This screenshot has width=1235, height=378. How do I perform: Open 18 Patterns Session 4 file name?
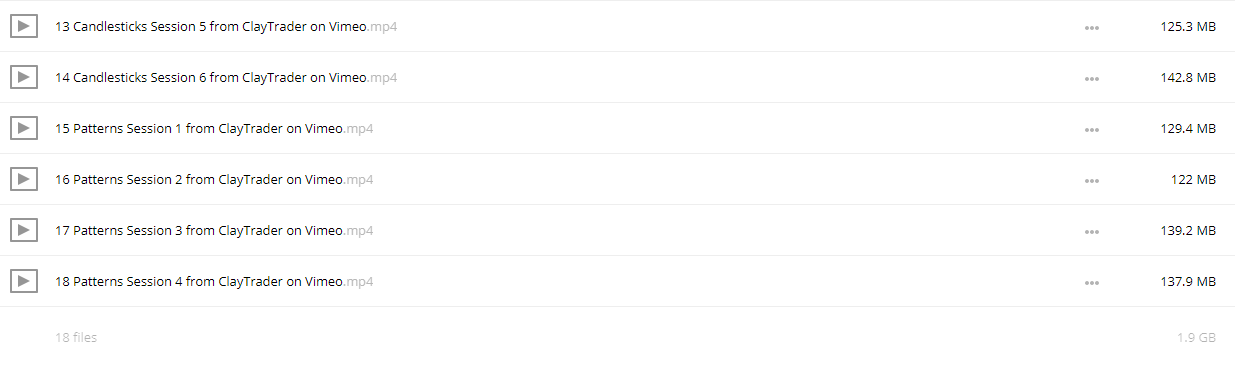coord(214,281)
